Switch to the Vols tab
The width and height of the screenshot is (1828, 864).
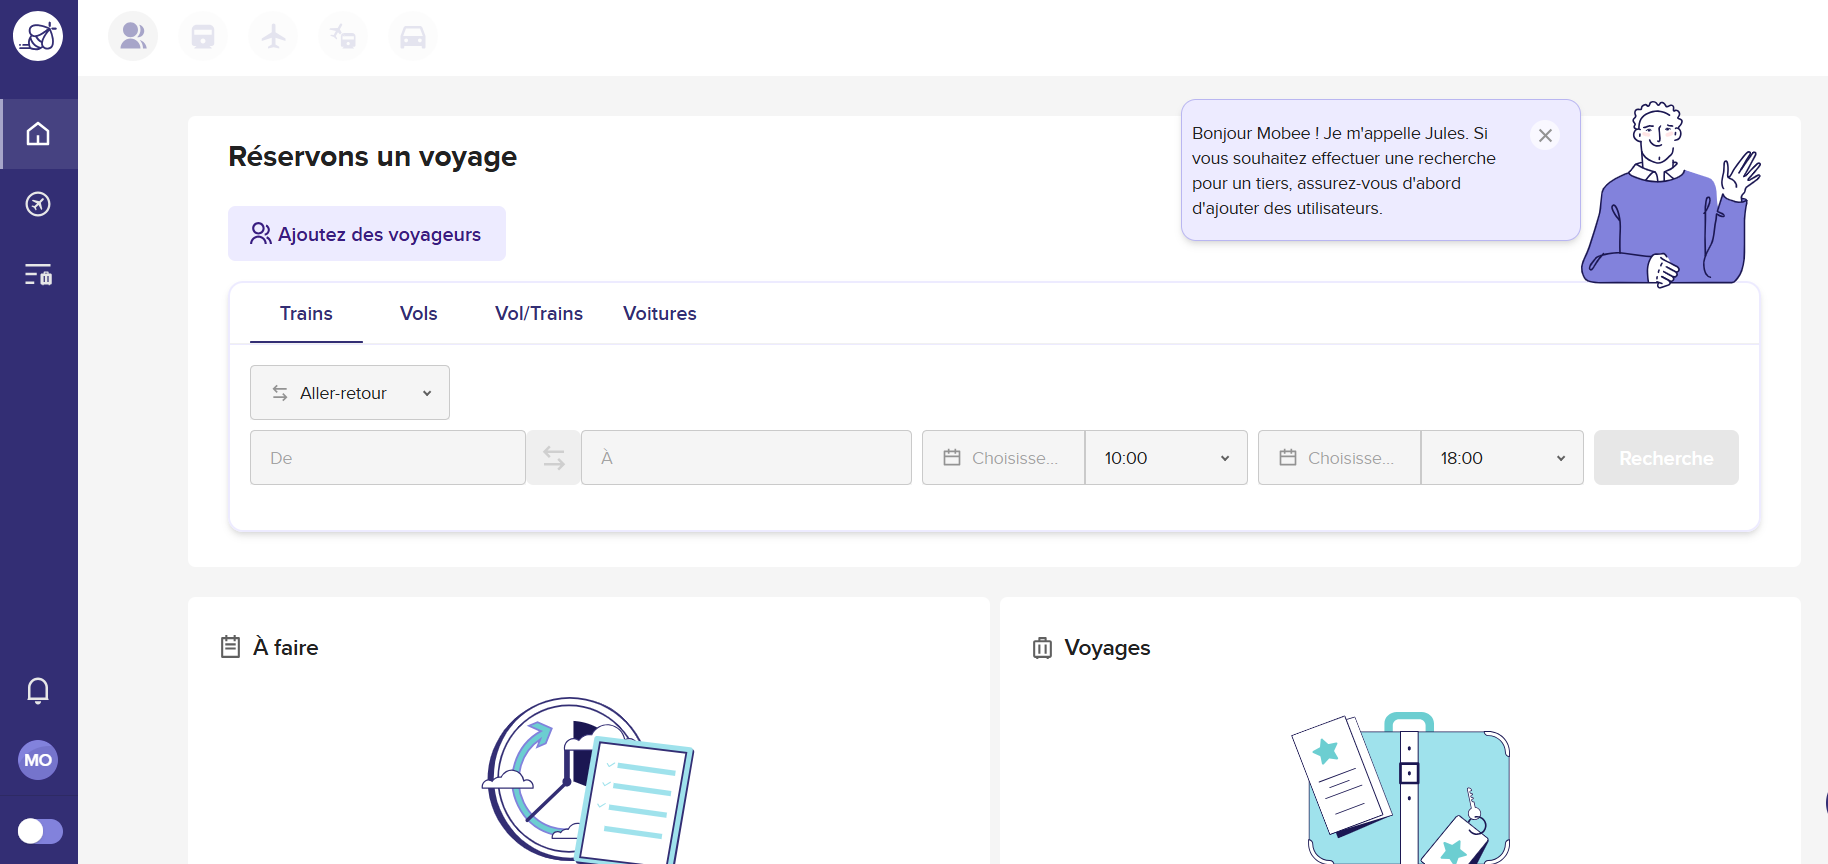tap(418, 313)
